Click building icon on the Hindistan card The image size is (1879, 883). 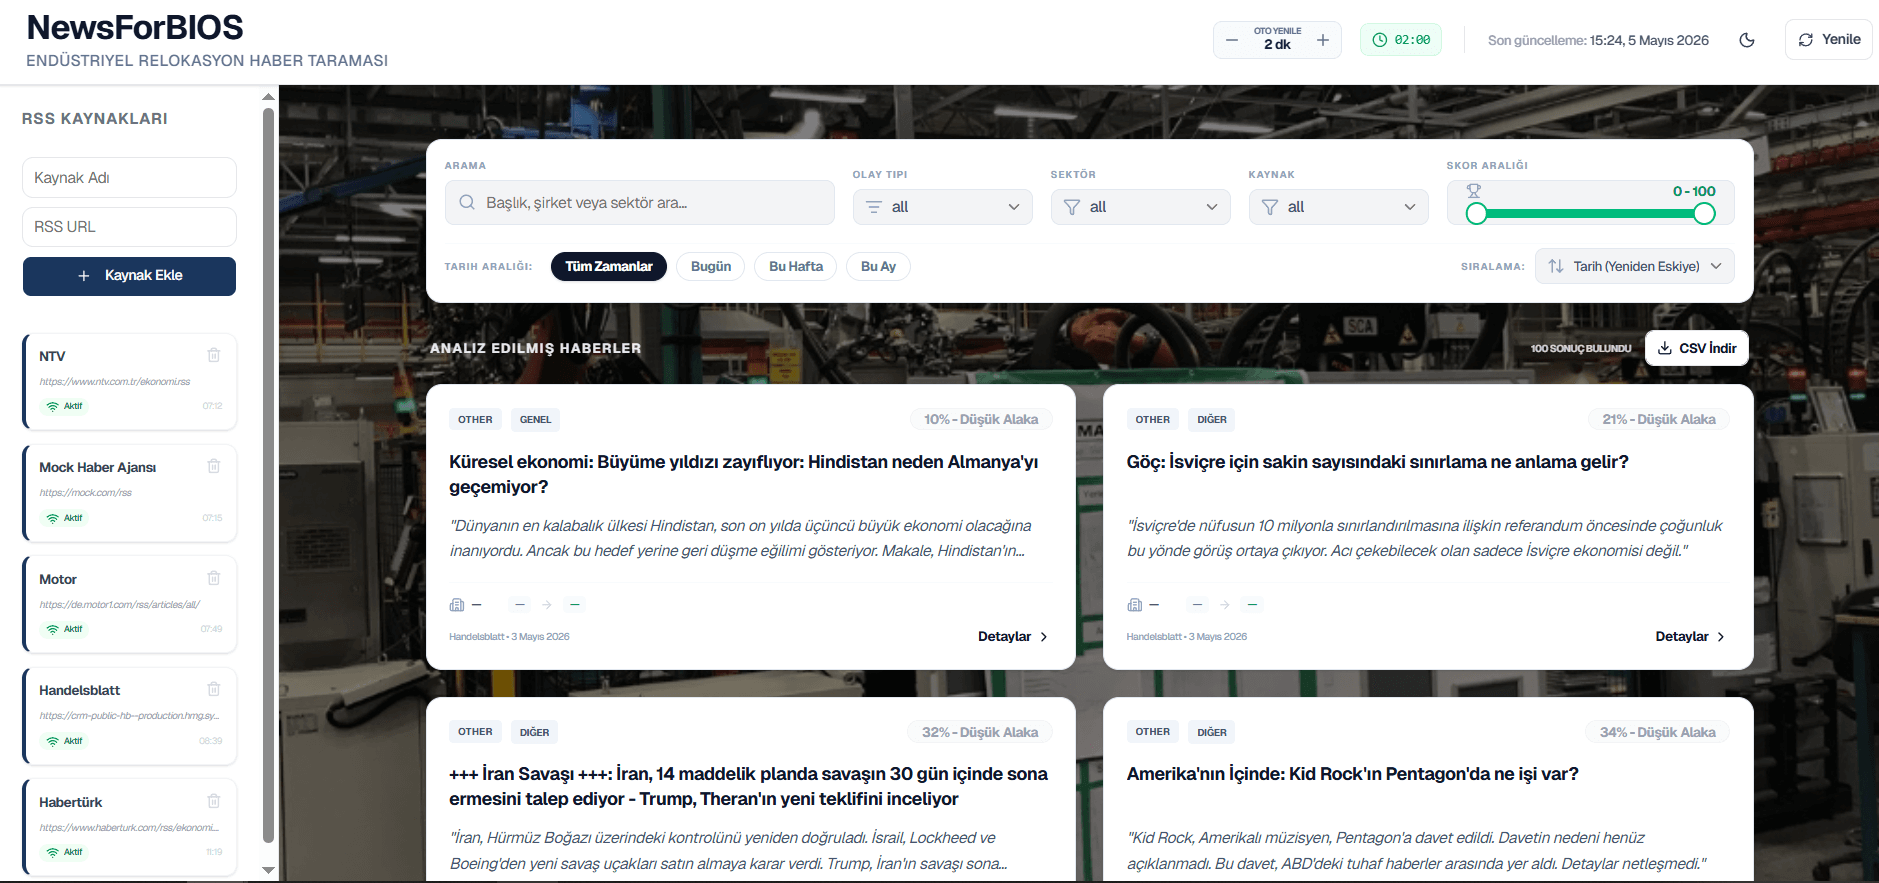(457, 605)
